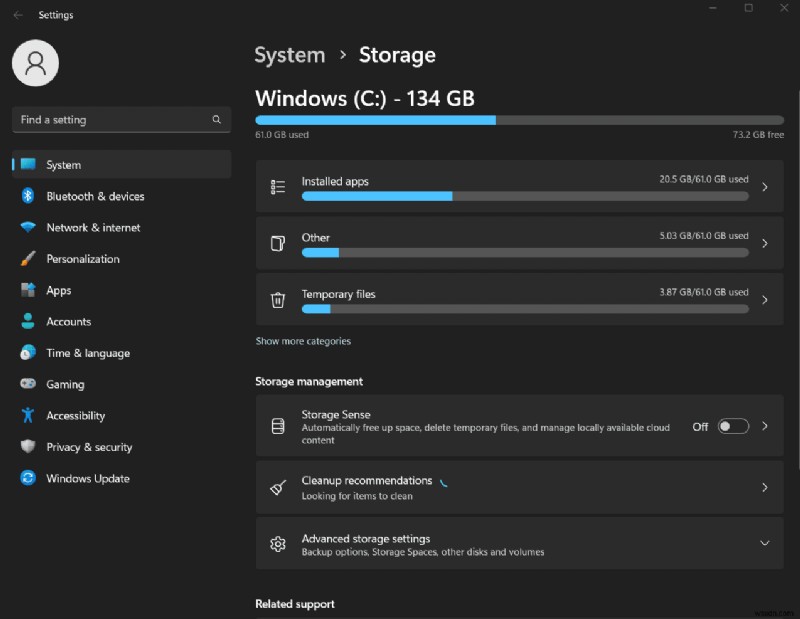This screenshot has width=800, height=619.
Task: Click the Time & language globe icon
Action: click(x=28, y=353)
